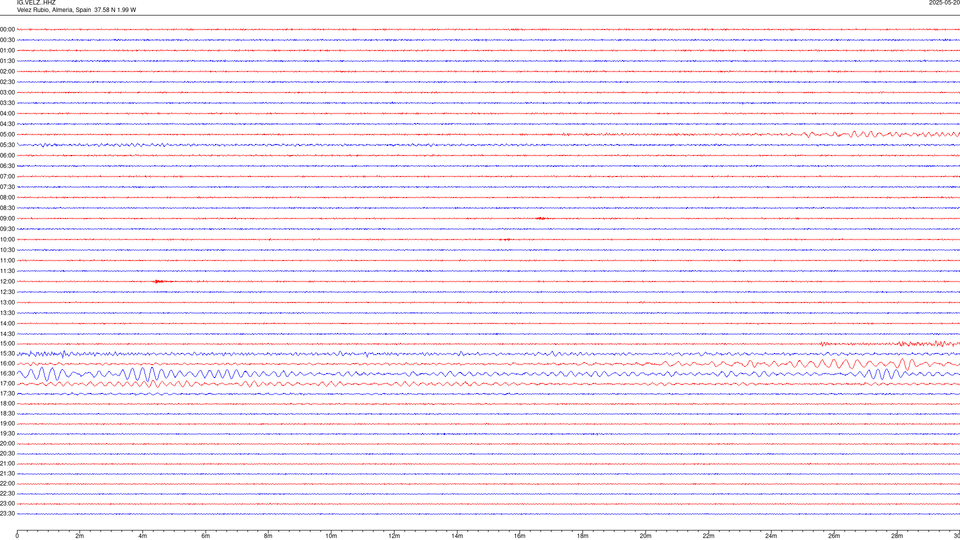
Task: Click the 08:30 time label
Action: (7, 208)
